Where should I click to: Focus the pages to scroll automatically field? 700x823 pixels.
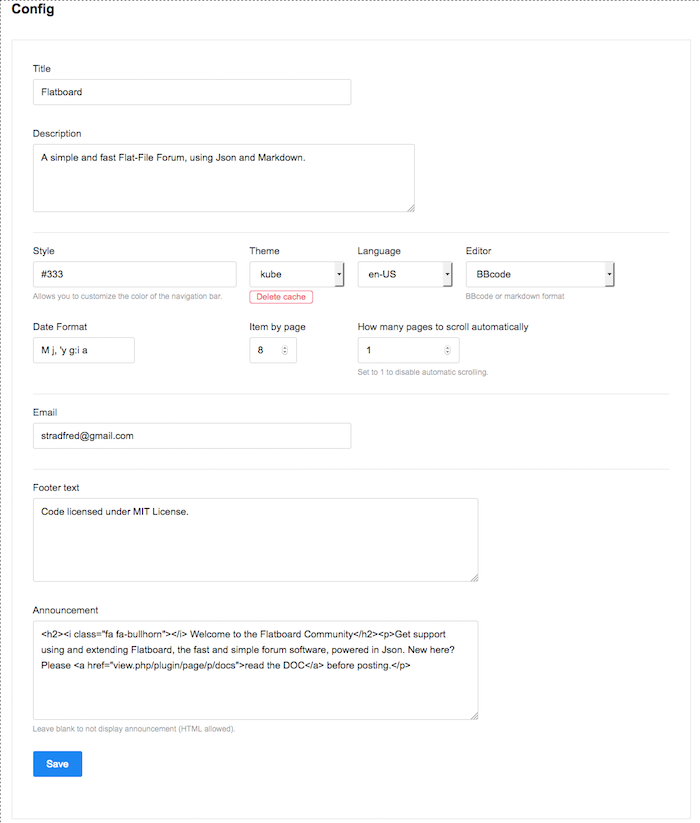pyautogui.click(x=408, y=350)
